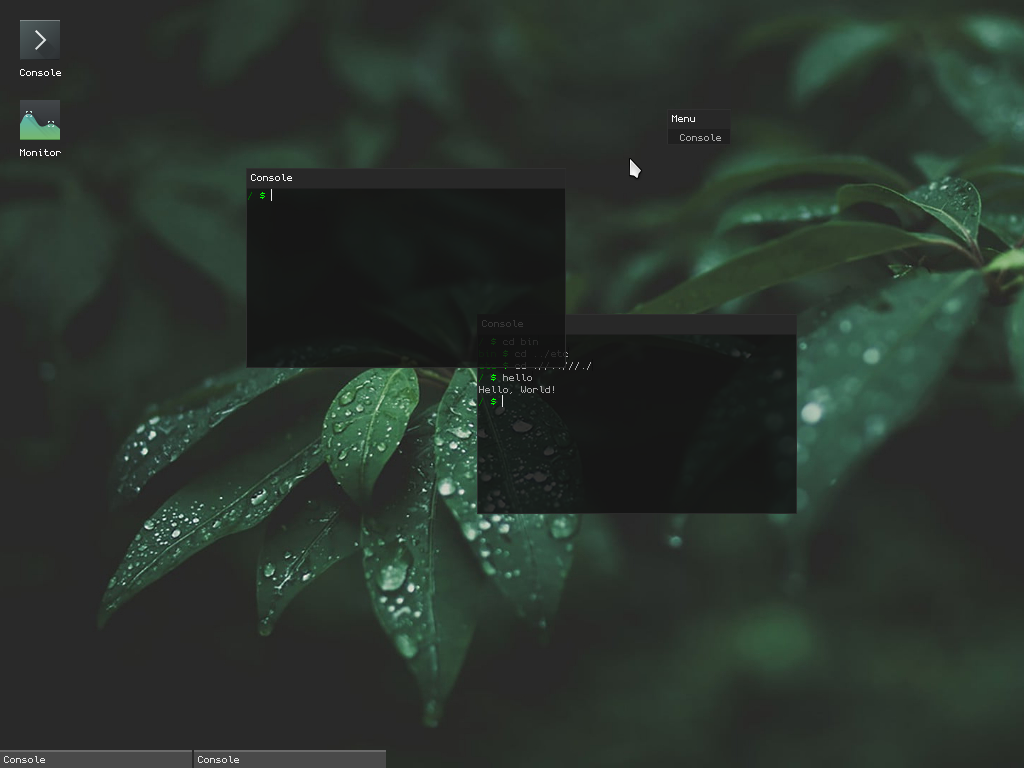This screenshot has height=768, width=1024.
Task: Click the prompt in the empty Console window
Action: click(x=260, y=195)
